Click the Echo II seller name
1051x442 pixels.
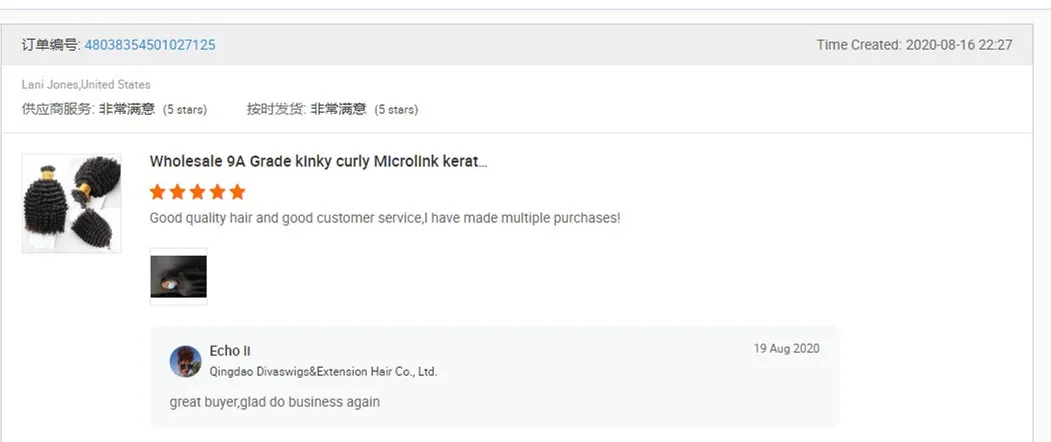230,351
